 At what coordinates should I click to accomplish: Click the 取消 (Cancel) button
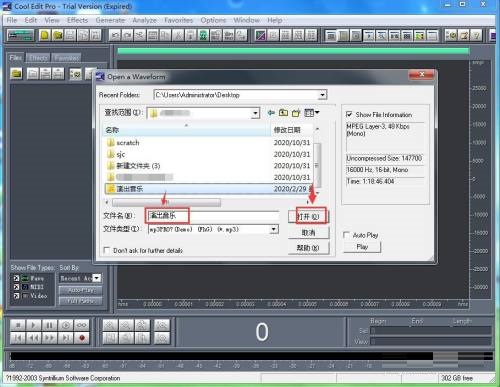coord(309,232)
